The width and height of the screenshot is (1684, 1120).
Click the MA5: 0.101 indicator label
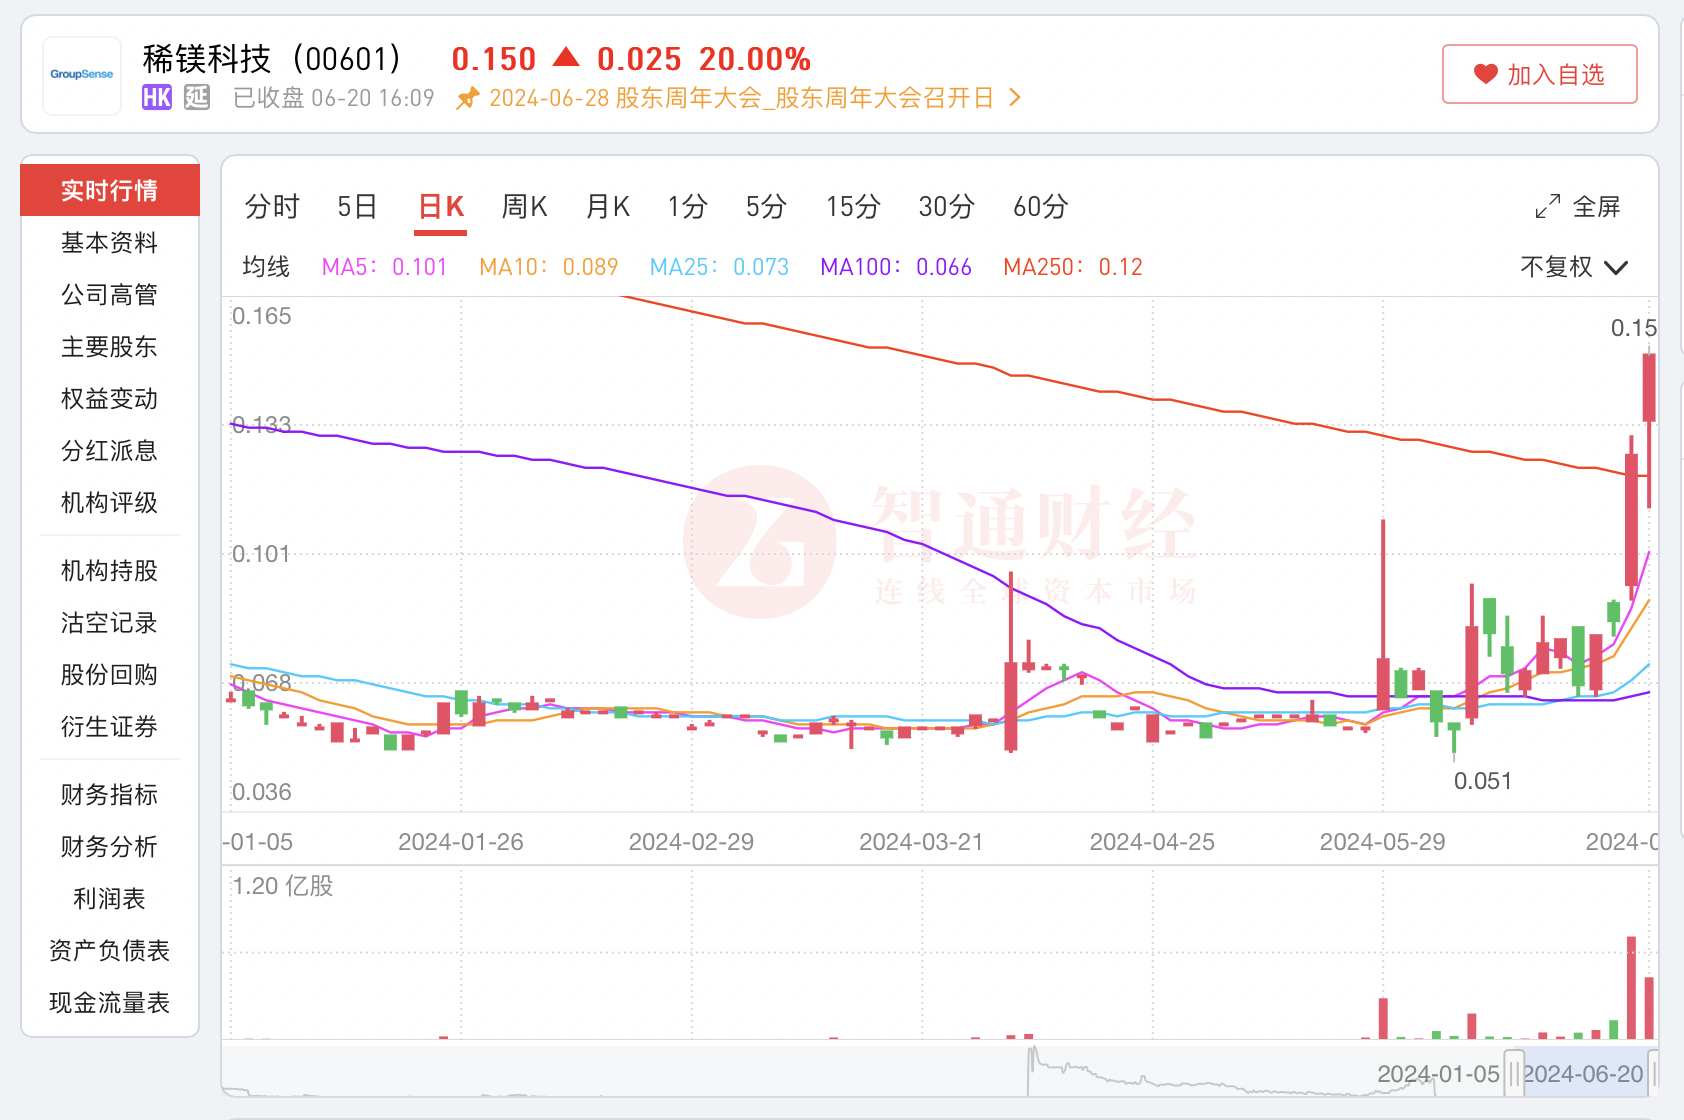(x=384, y=267)
